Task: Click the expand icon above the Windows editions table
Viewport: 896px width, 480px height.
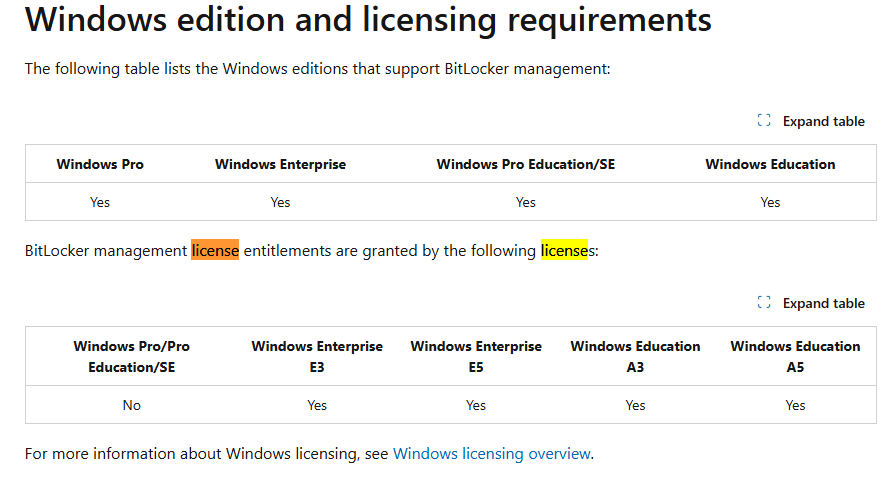Action: point(764,121)
